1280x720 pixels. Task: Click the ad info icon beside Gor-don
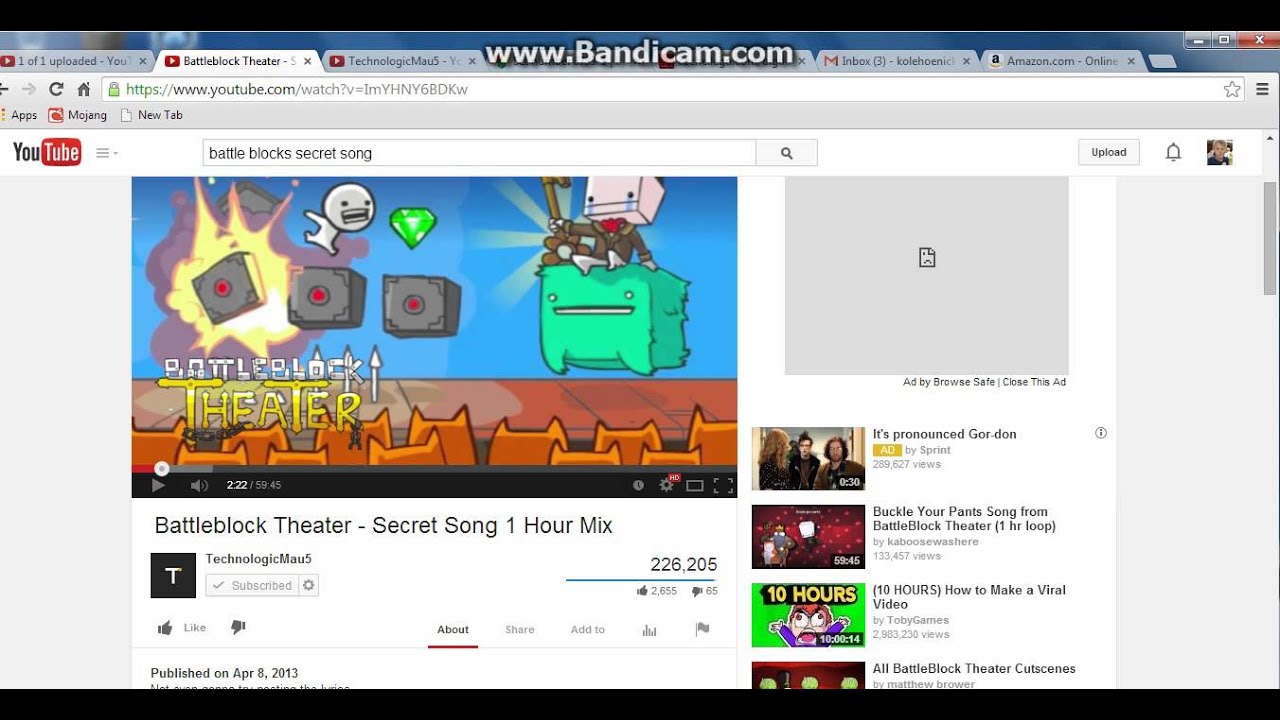tap(1101, 433)
